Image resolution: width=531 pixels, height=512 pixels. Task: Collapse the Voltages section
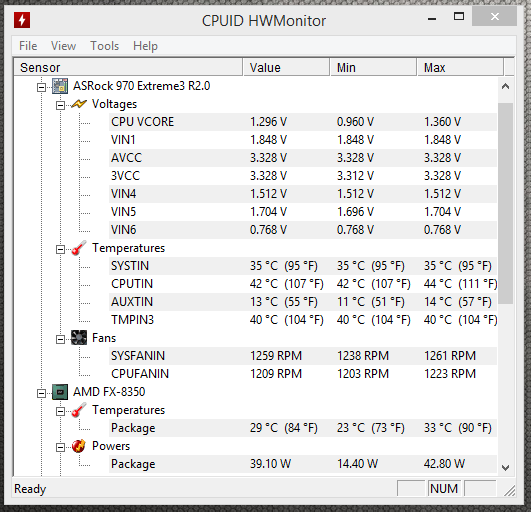point(60,105)
